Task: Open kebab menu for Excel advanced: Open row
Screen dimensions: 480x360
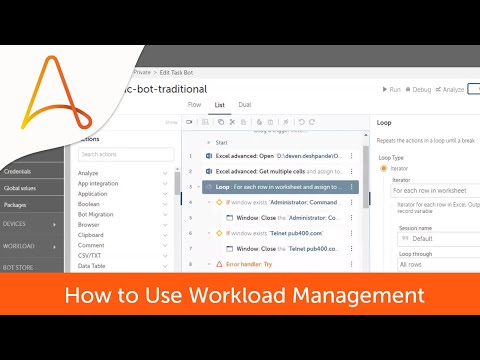Action: 351,156
